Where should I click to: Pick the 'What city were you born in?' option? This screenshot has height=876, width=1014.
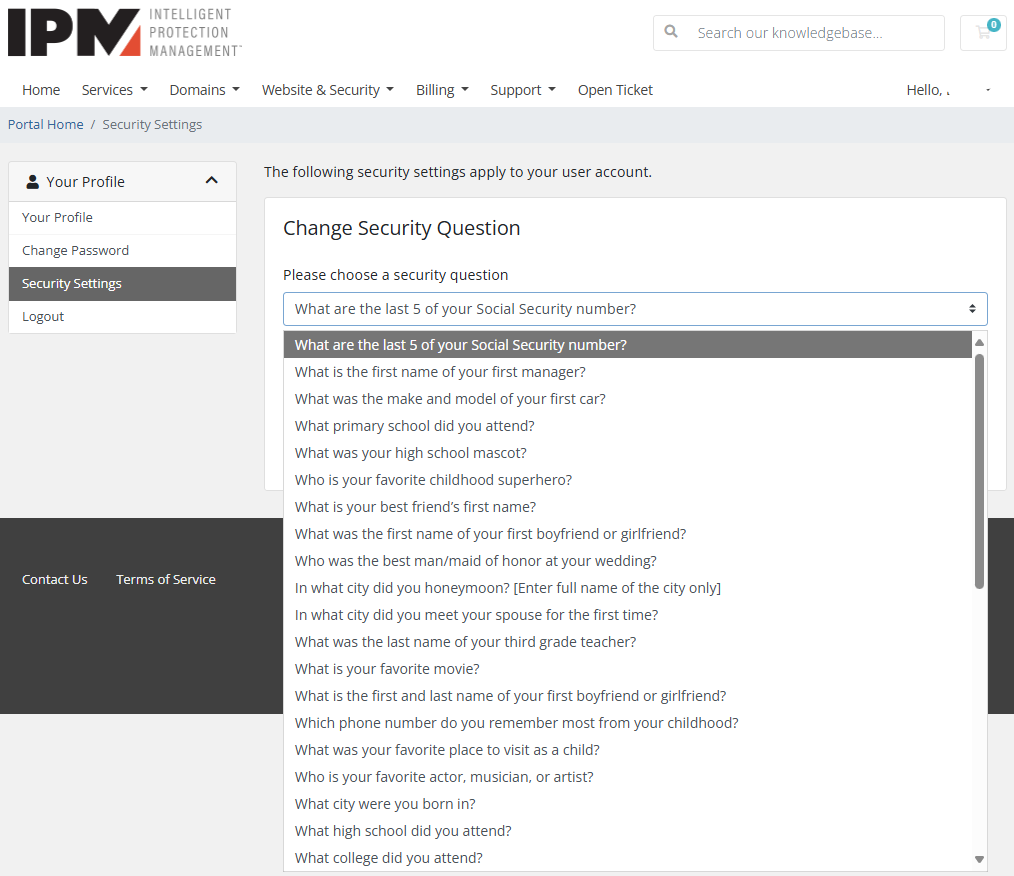[384, 803]
